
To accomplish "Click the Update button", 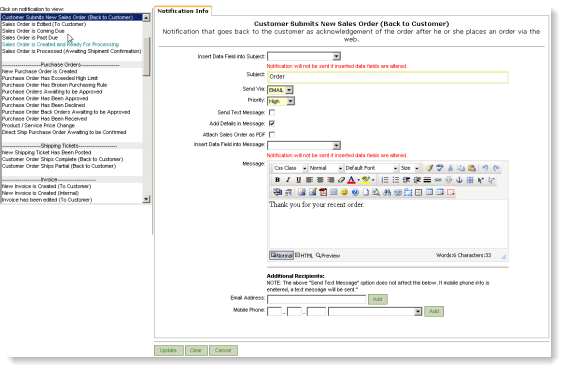I will (x=169, y=350).
